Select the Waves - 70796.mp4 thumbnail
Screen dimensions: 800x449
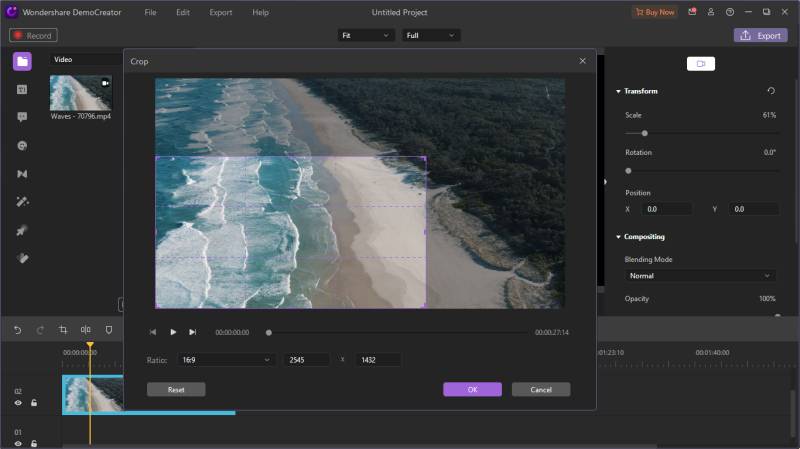(x=81, y=93)
